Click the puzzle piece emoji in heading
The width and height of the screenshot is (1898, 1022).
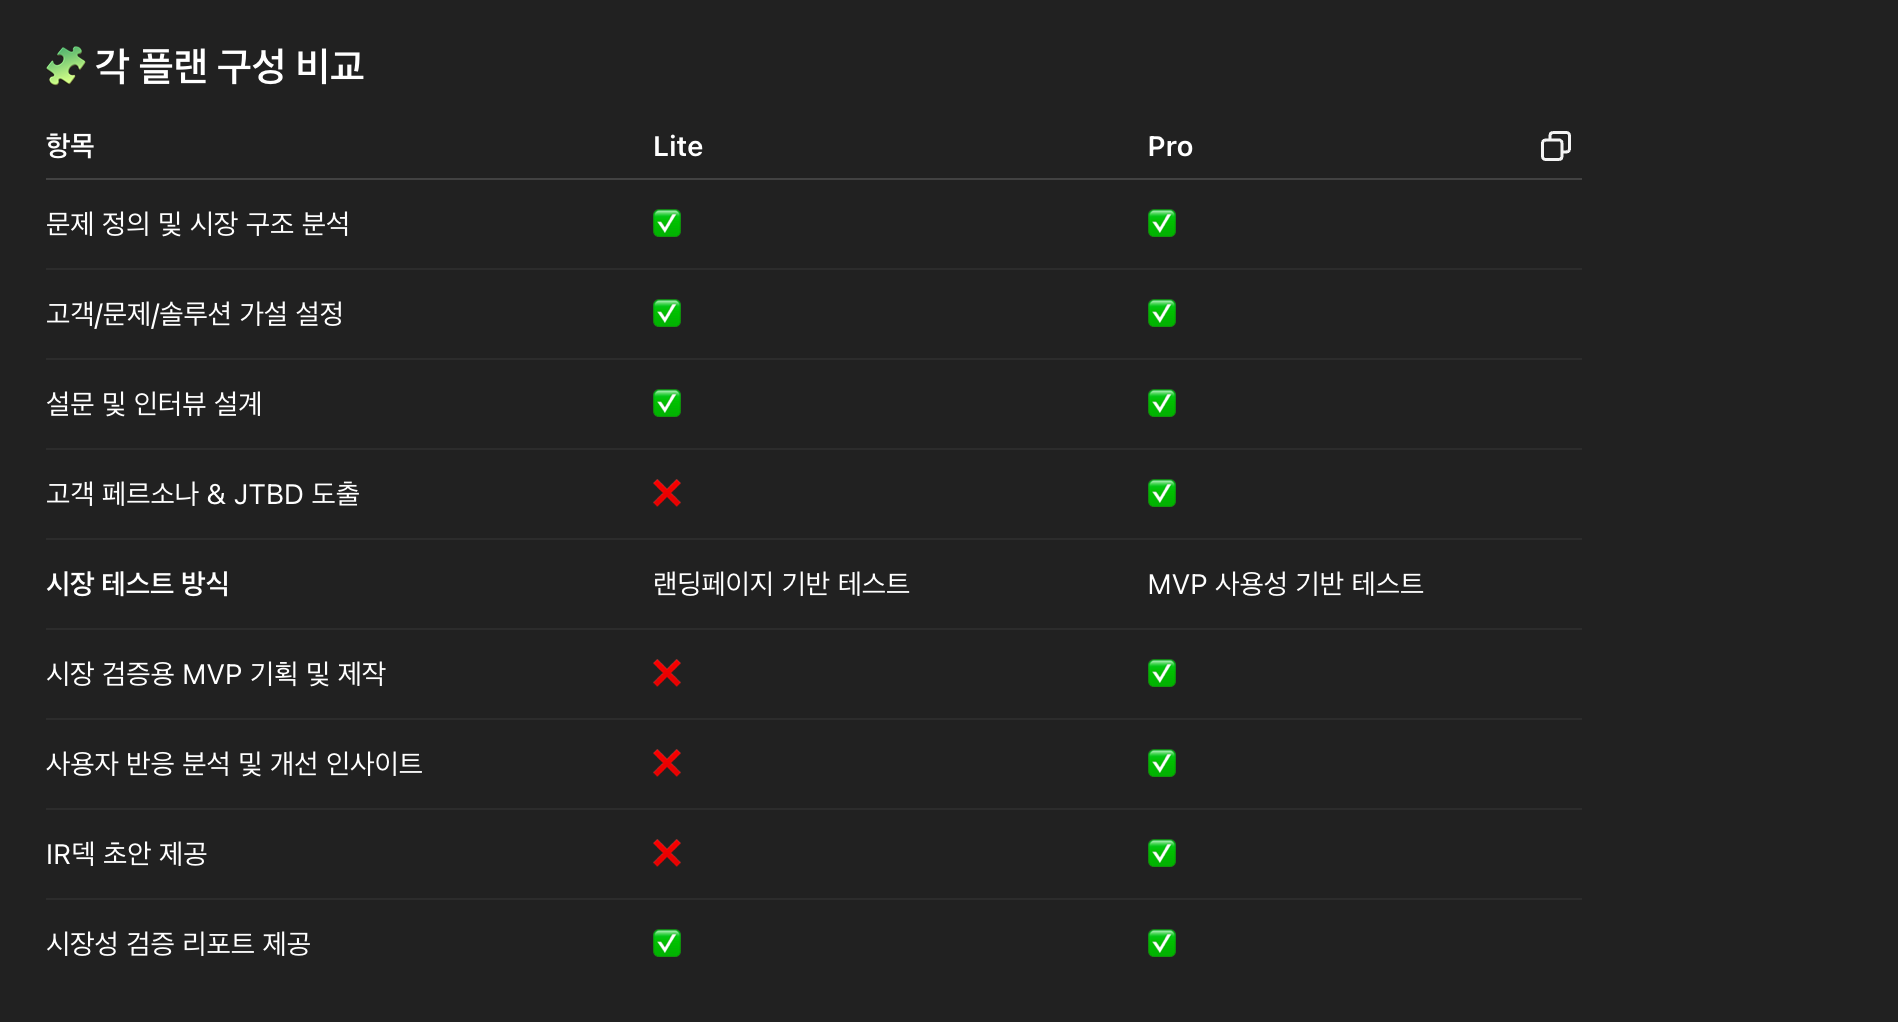(x=66, y=66)
